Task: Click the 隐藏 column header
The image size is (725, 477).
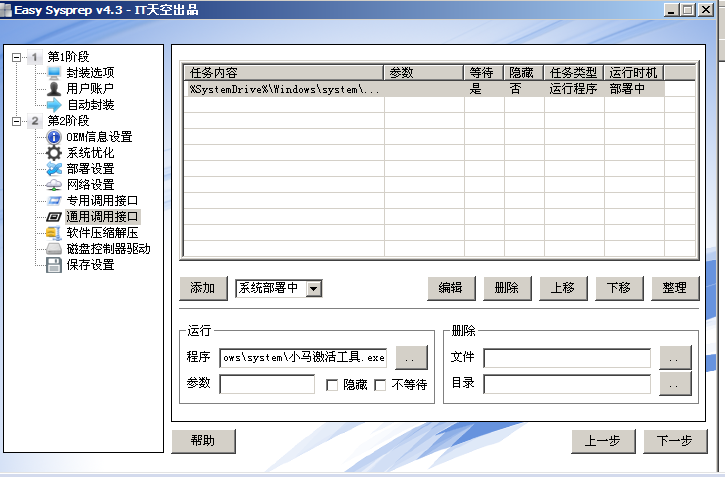Action: [x=524, y=73]
